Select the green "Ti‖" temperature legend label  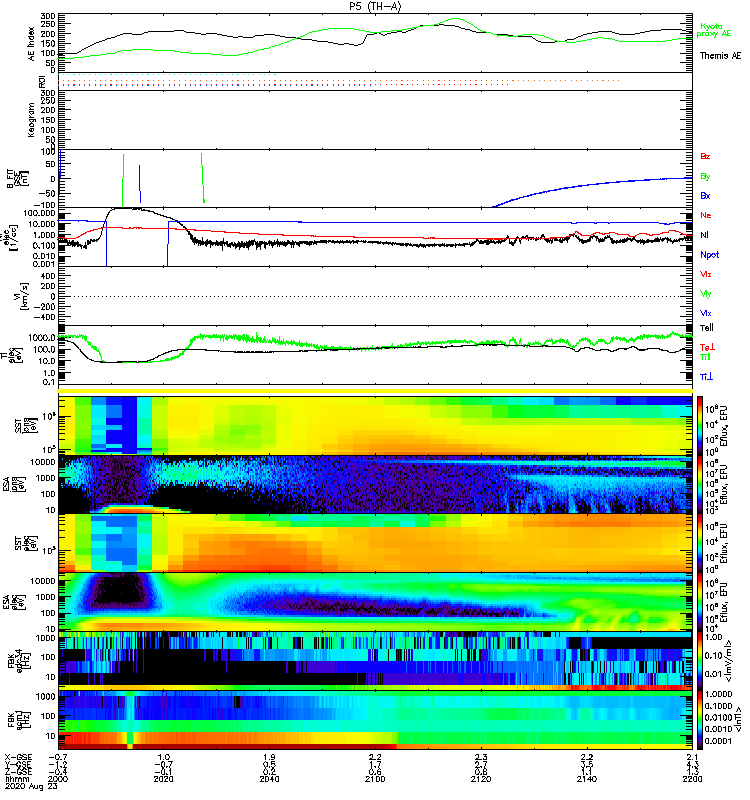pos(705,357)
